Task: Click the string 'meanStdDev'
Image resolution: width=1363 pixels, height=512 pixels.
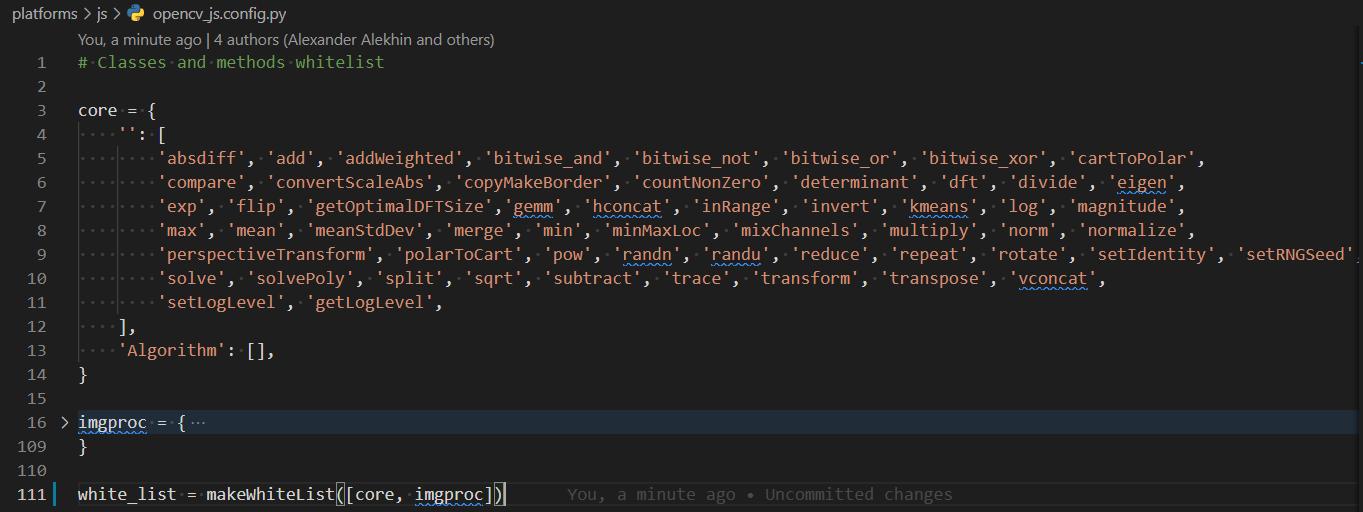Action: point(366,230)
